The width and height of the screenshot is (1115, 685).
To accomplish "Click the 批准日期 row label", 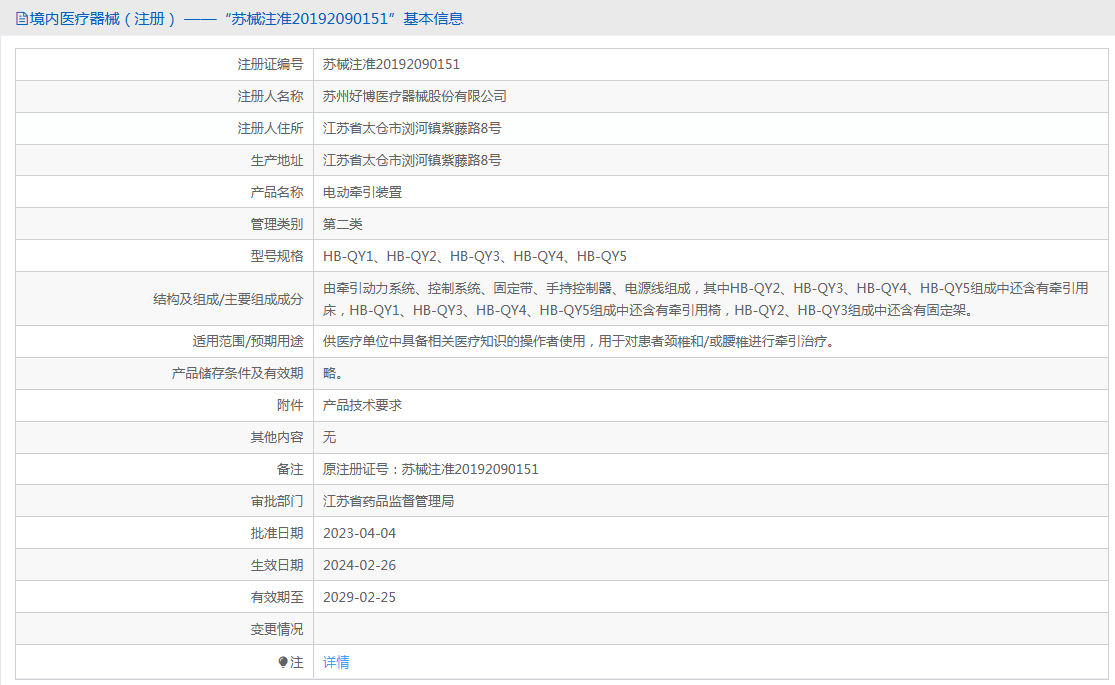I will point(277,534).
